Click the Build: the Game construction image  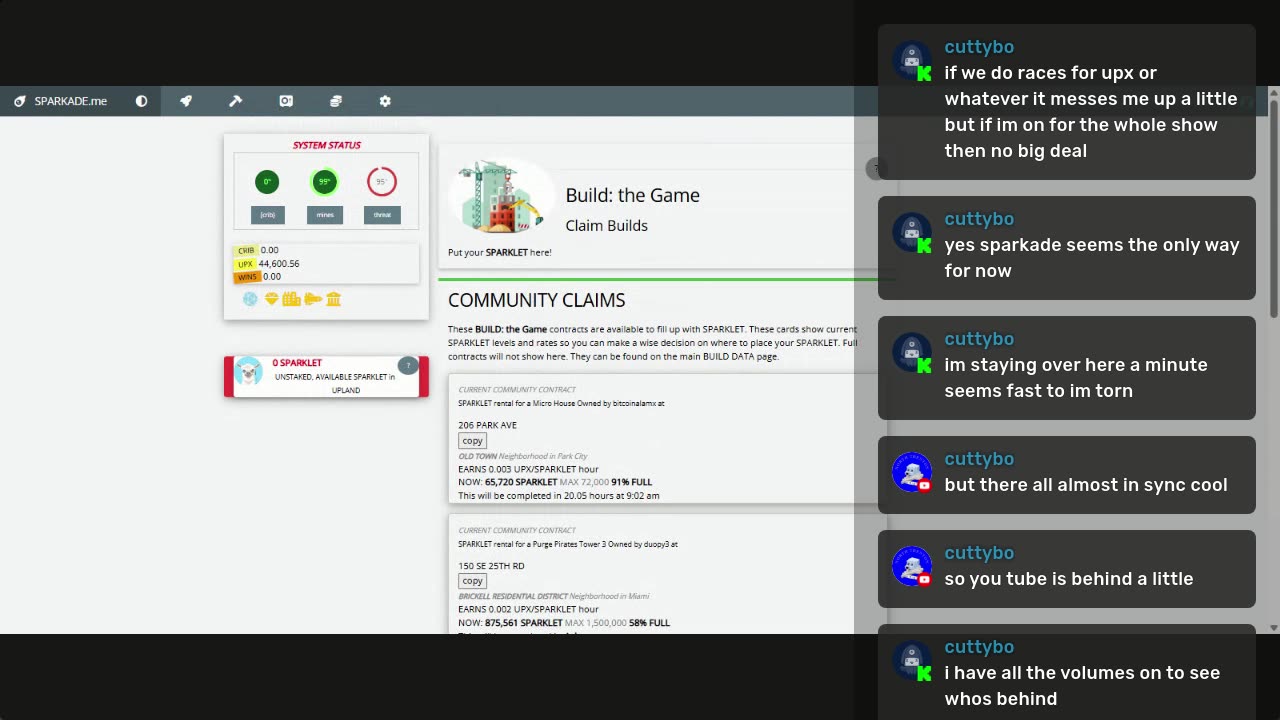coord(500,196)
